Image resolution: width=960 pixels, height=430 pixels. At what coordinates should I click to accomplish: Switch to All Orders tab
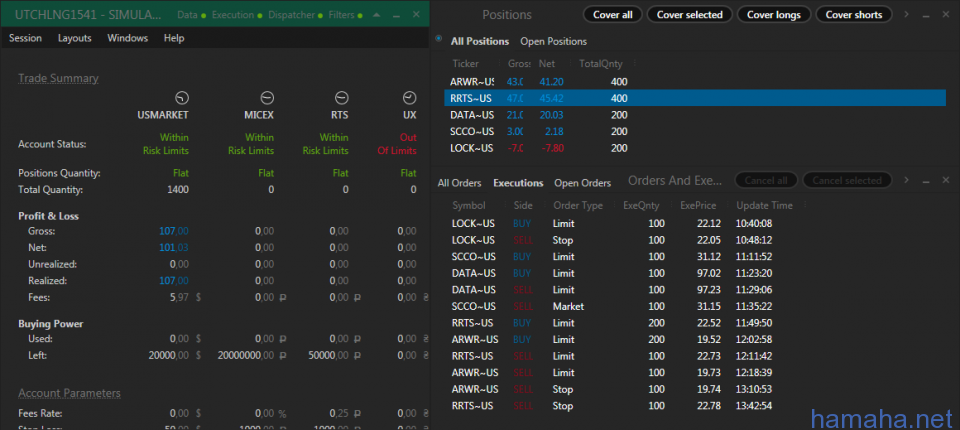click(459, 183)
